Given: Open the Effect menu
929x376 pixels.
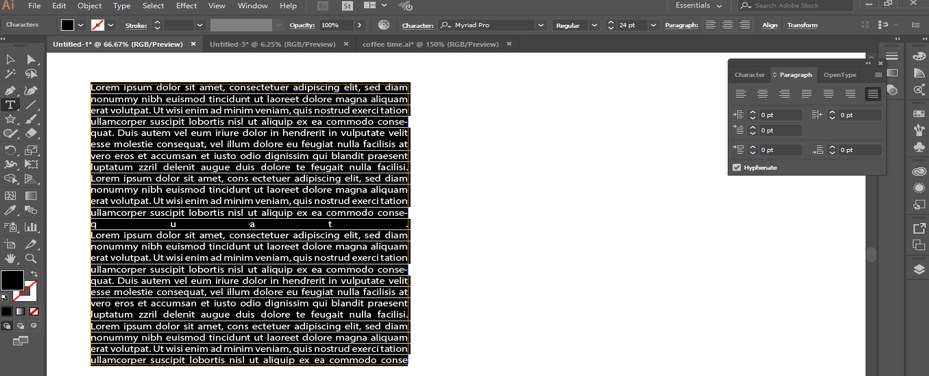Looking at the screenshot, I should [x=186, y=5].
